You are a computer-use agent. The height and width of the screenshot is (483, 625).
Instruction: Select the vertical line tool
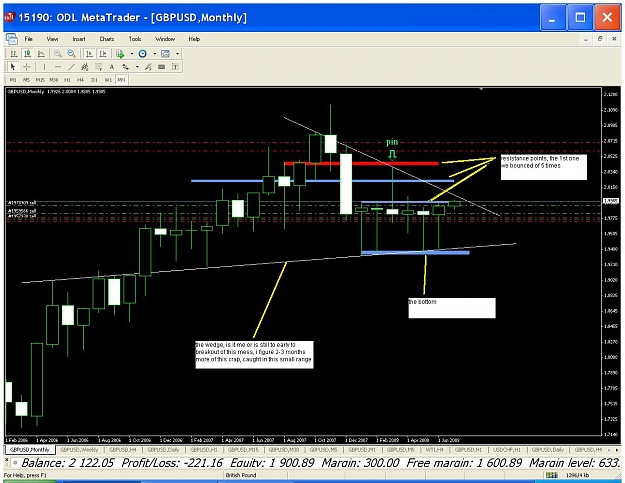click(x=44, y=67)
